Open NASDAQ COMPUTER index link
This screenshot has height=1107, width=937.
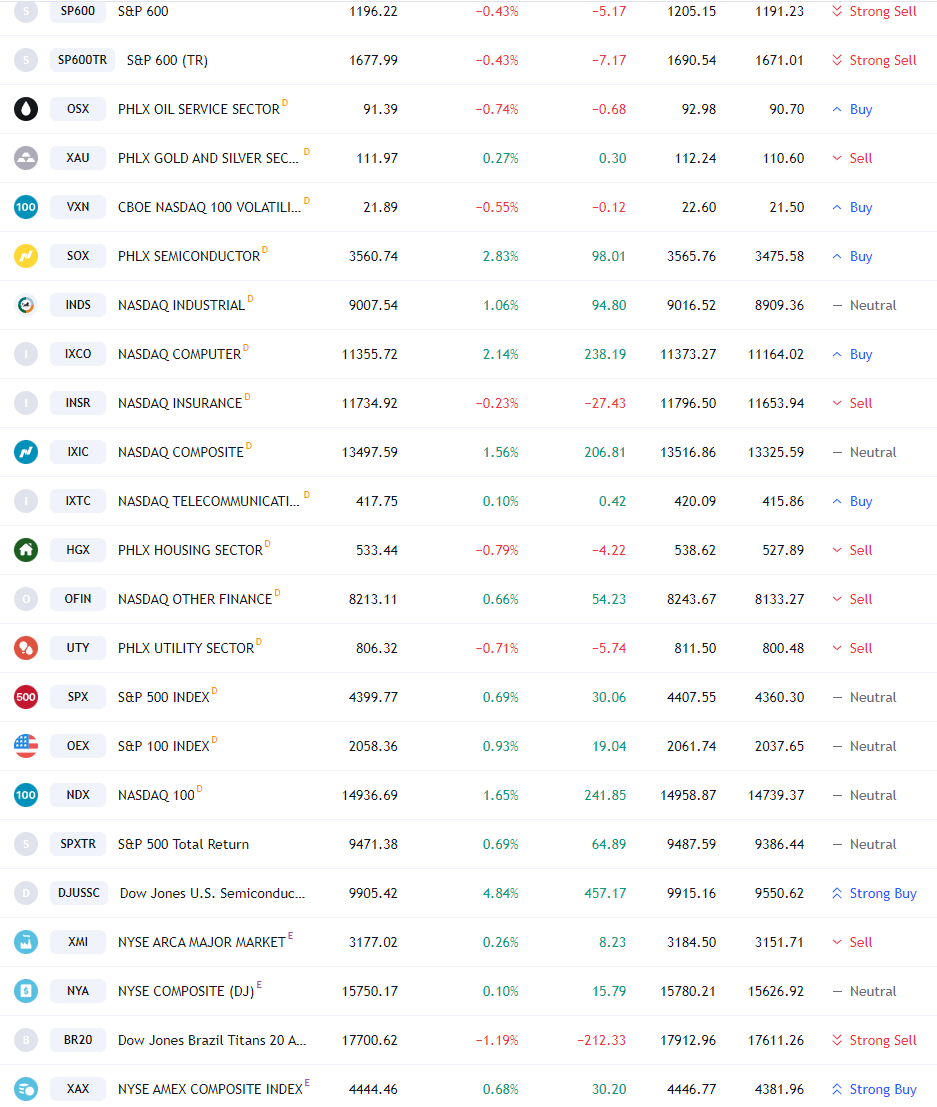tap(179, 354)
